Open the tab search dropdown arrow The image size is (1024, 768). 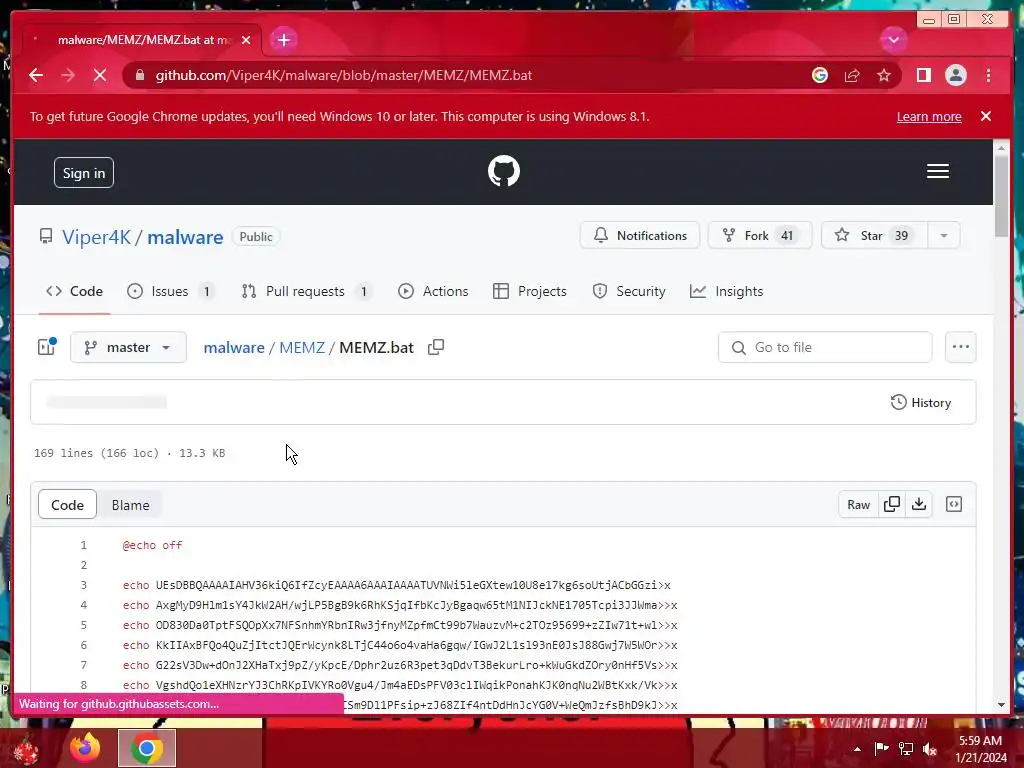point(893,40)
